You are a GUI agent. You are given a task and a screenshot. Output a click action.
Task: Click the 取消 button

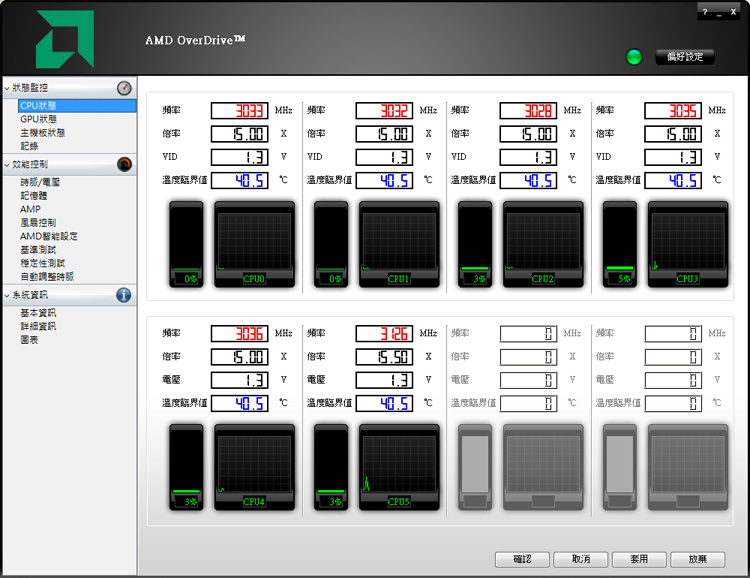coord(581,559)
